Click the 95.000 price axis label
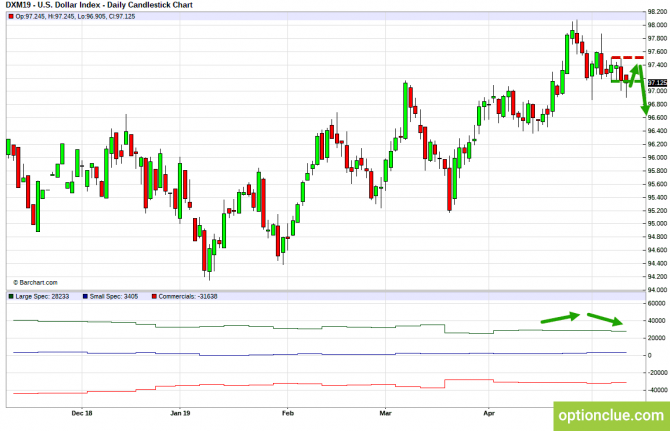Image resolution: width=670 pixels, height=431 pixels. point(657,223)
